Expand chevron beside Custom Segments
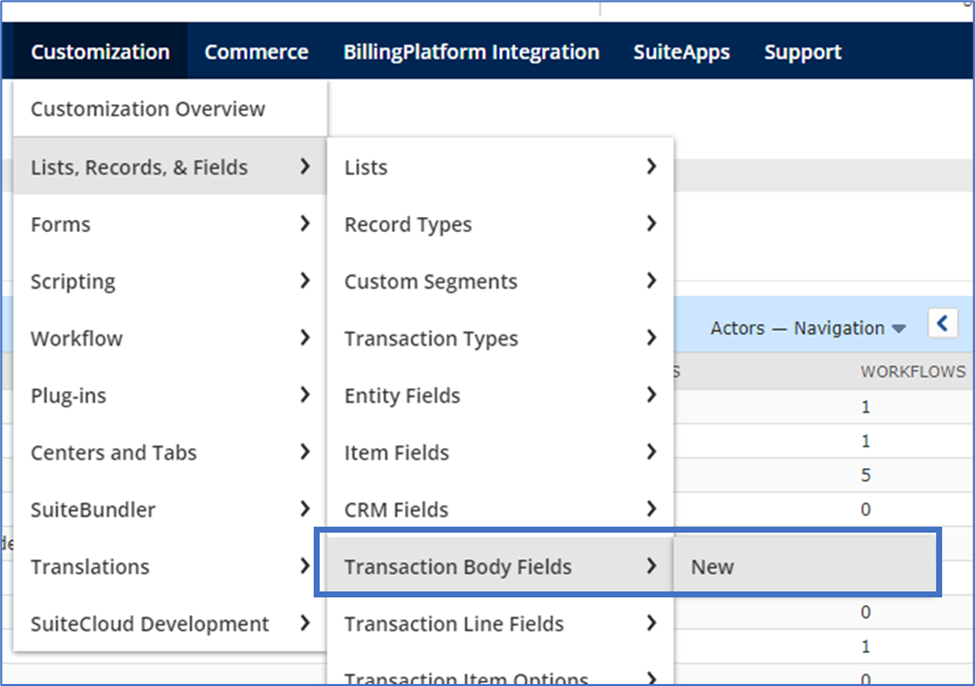The width and height of the screenshot is (975, 686). click(x=651, y=280)
